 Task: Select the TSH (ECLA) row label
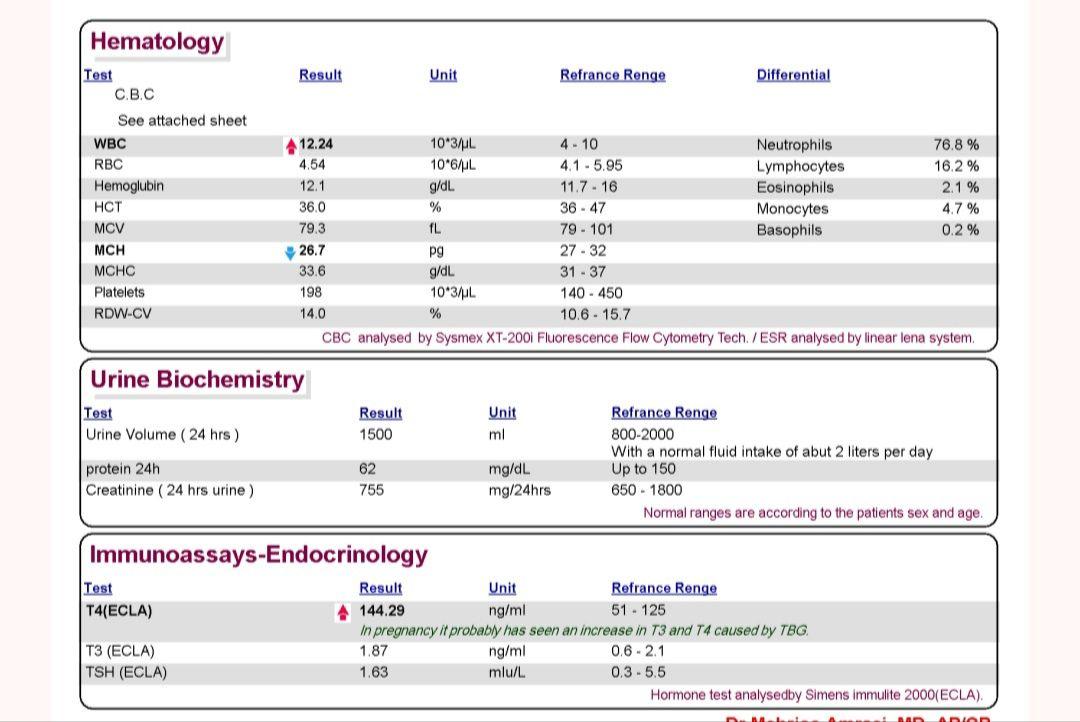126,672
